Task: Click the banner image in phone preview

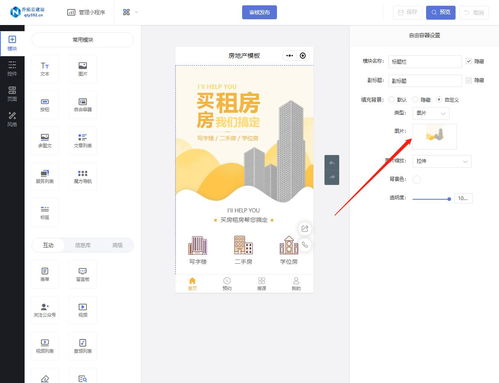Action: click(244, 134)
